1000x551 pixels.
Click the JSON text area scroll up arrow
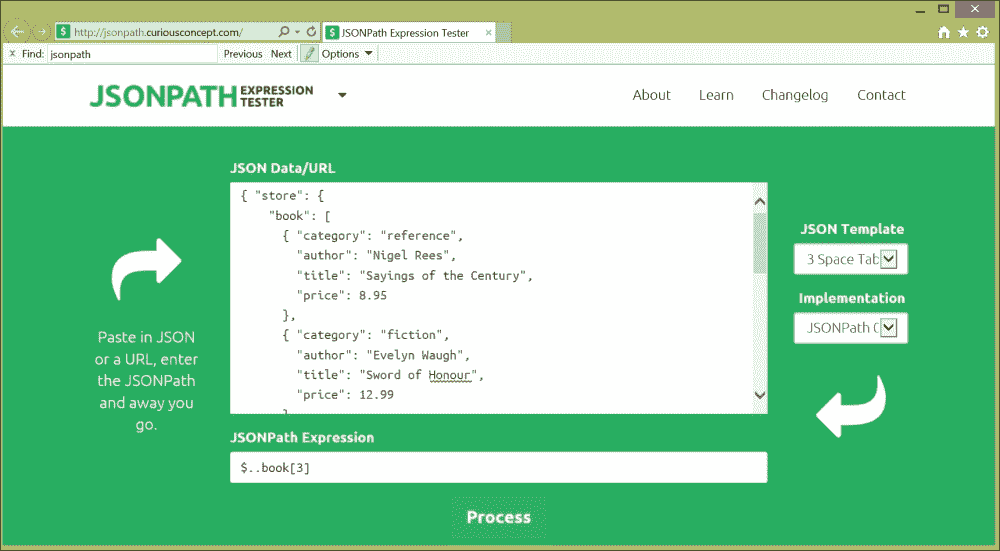(x=760, y=202)
